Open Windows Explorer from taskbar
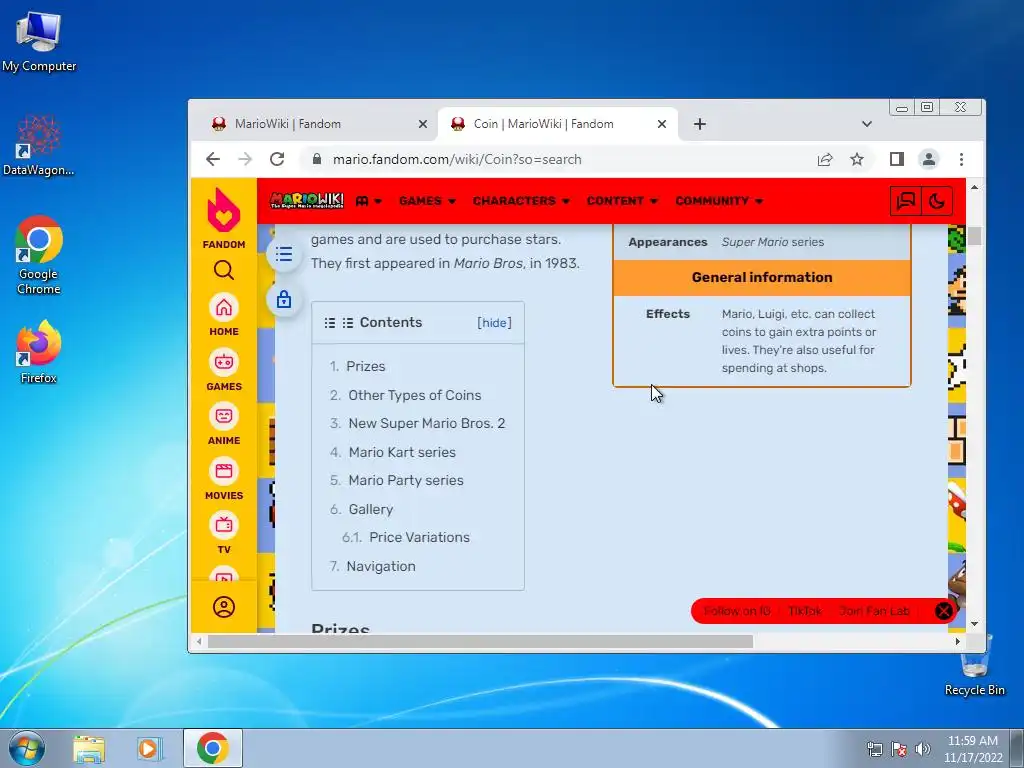This screenshot has width=1024, height=768. click(89, 748)
